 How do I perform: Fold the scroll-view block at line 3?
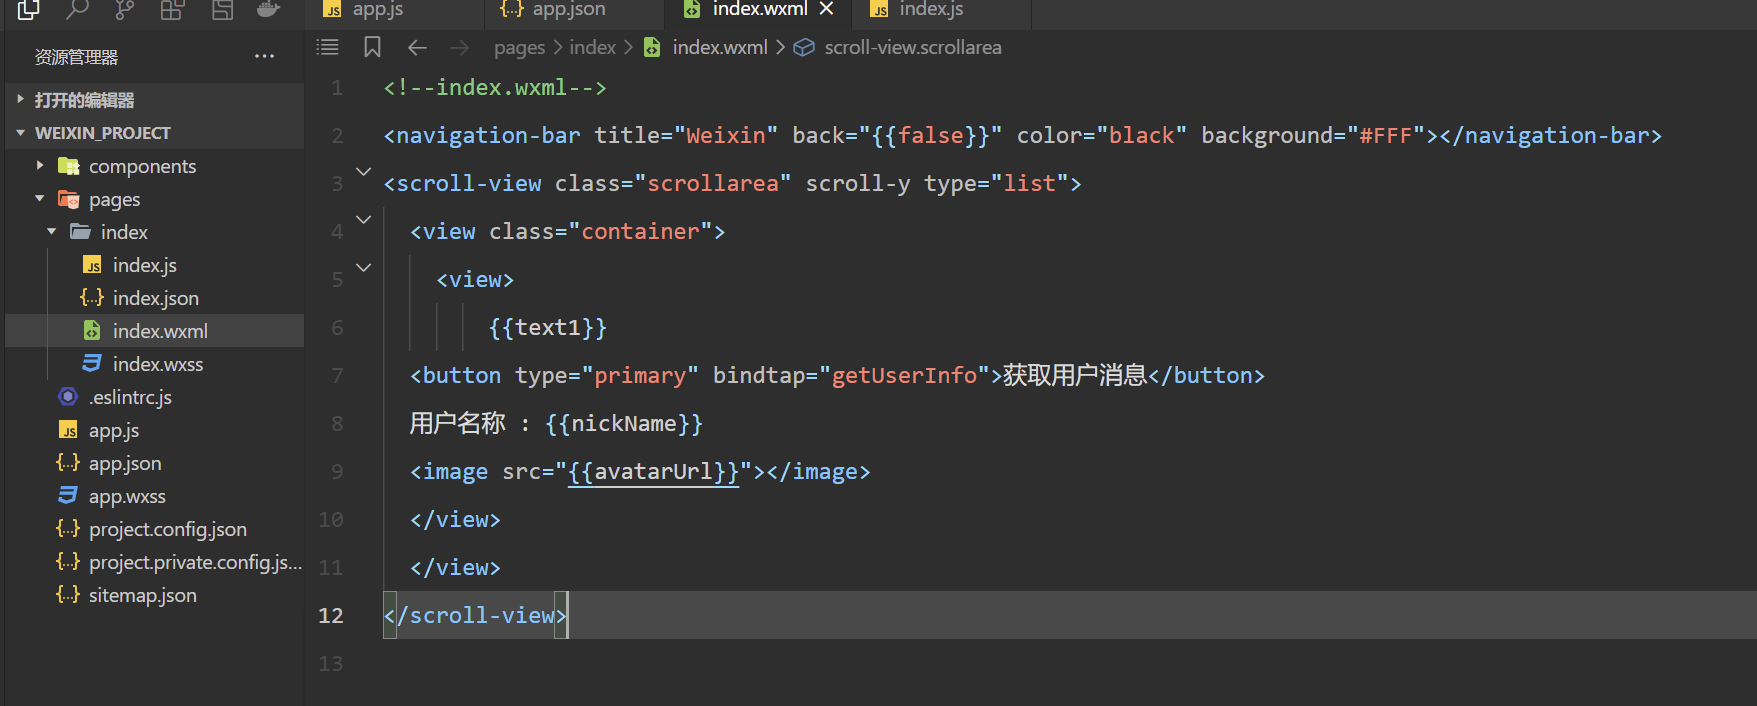click(364, 172)
